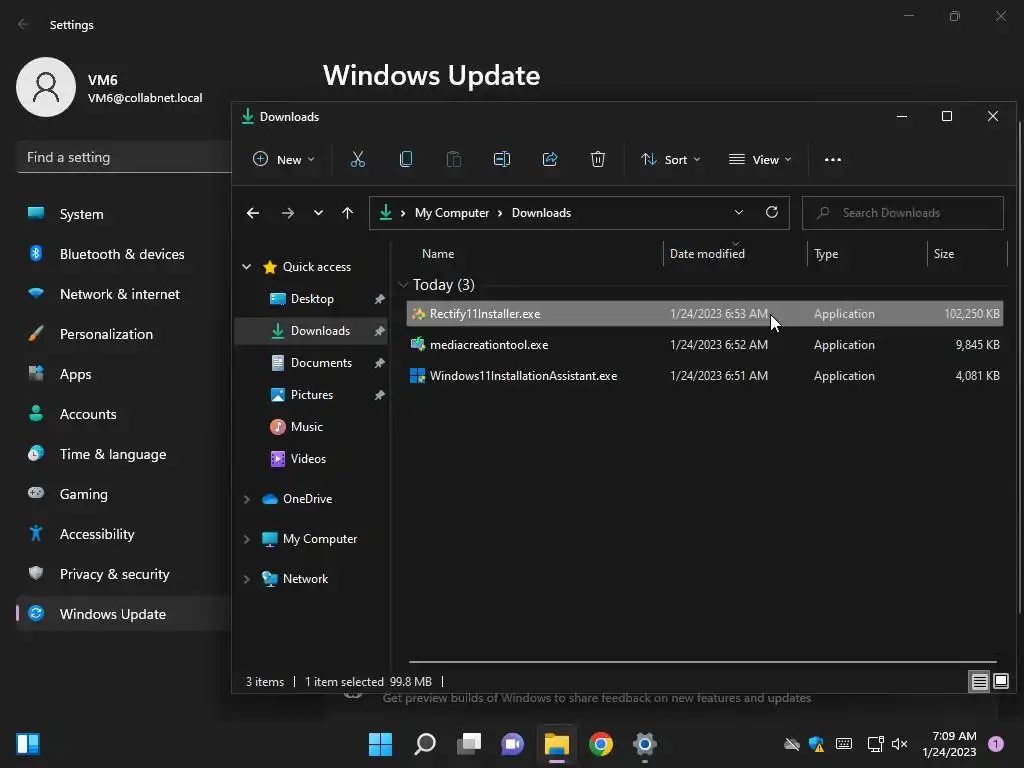Go back in File Explorer
The height and width of the screenshot is (768, 1024).
[x=253, y=213]
